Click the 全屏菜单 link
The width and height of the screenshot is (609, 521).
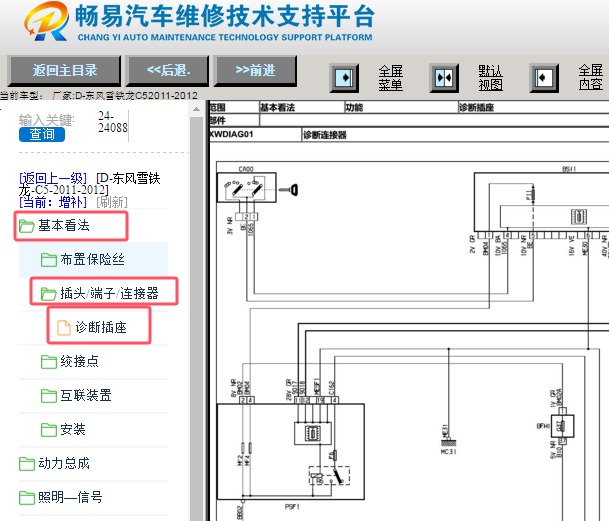pyautogui.click(x=390, y=78)
